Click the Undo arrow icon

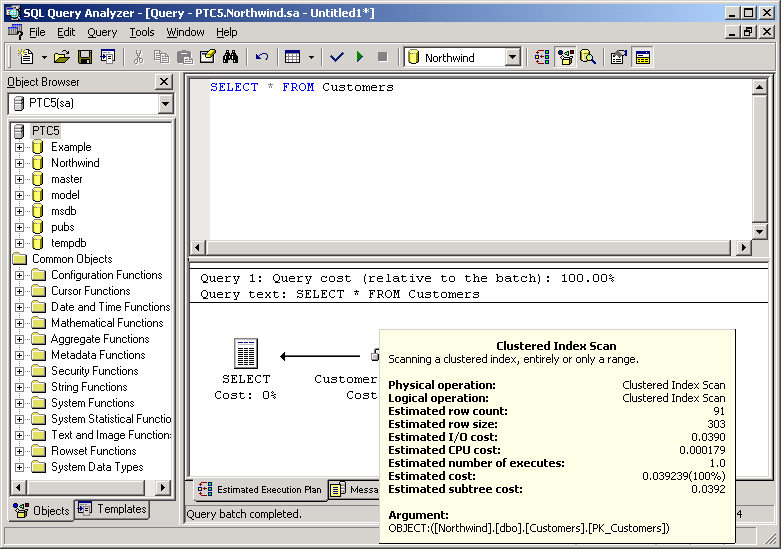click(x=262, y=57)
